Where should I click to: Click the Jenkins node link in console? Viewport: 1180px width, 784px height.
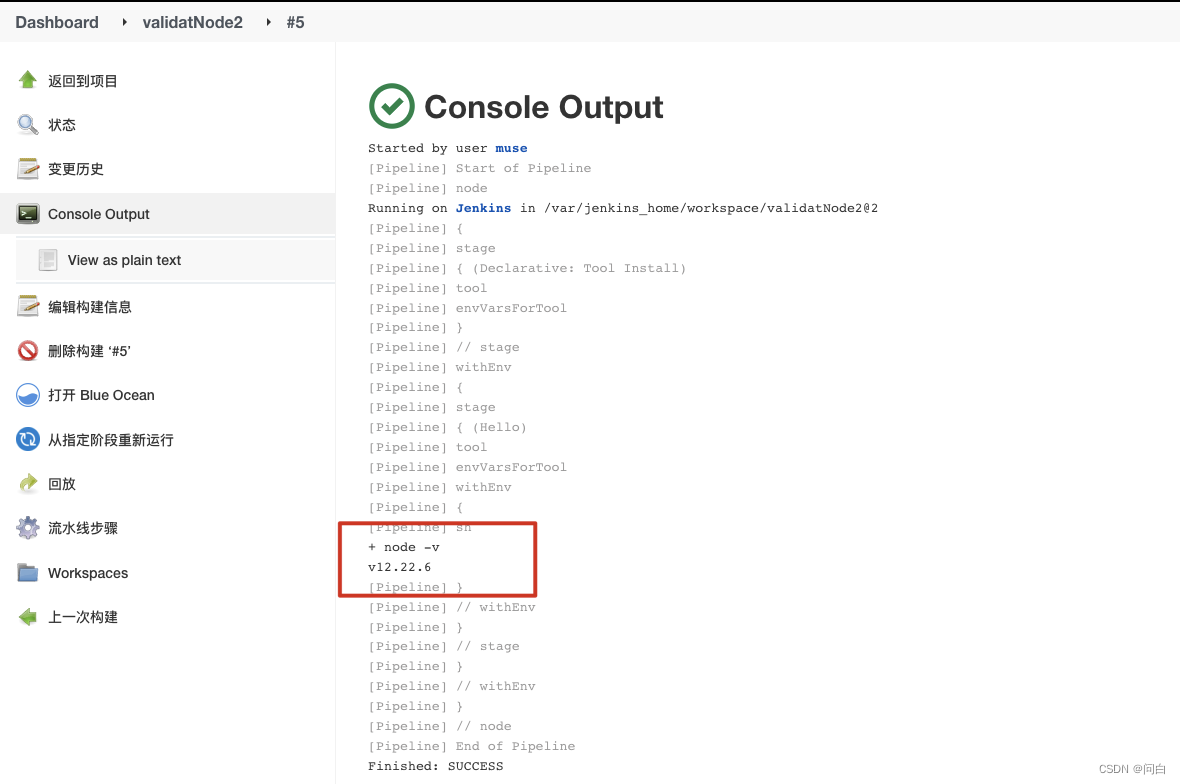pos(483,208)
